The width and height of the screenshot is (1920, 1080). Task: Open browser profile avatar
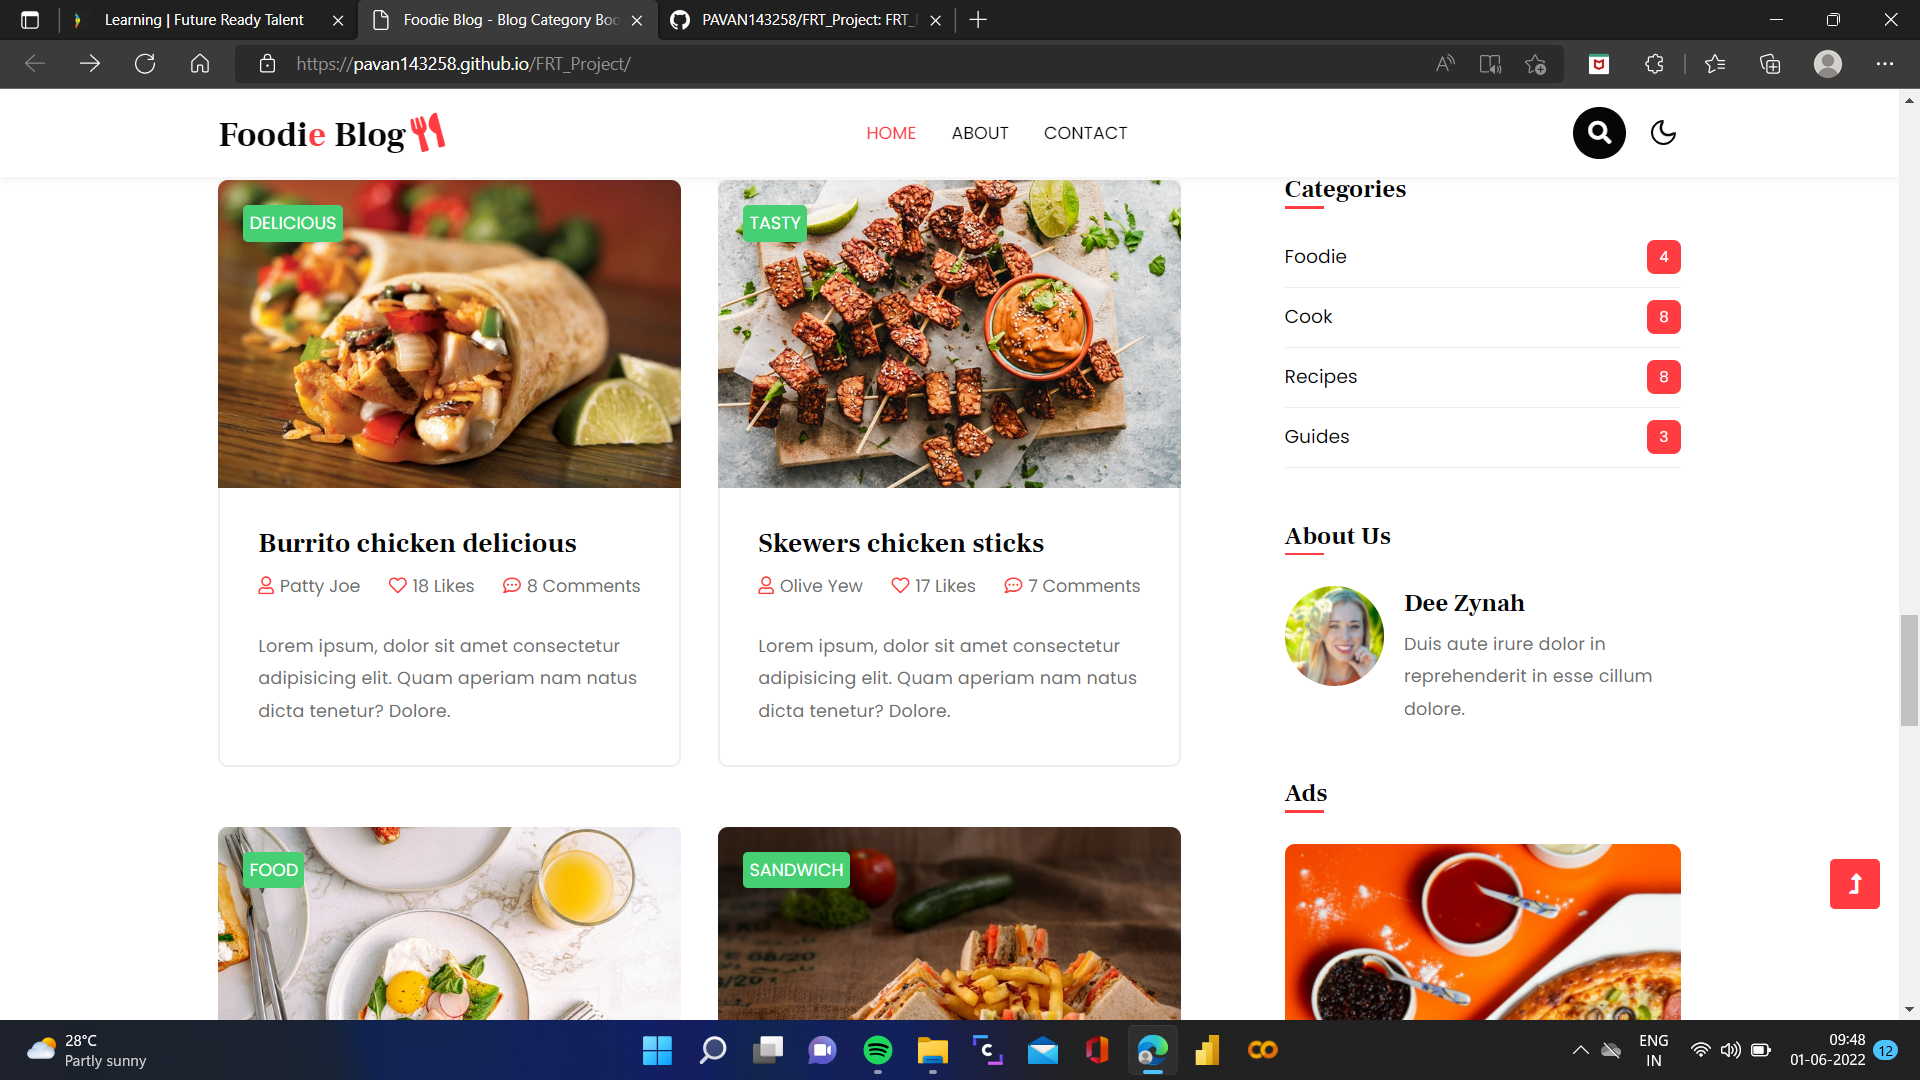point(1828,64)
